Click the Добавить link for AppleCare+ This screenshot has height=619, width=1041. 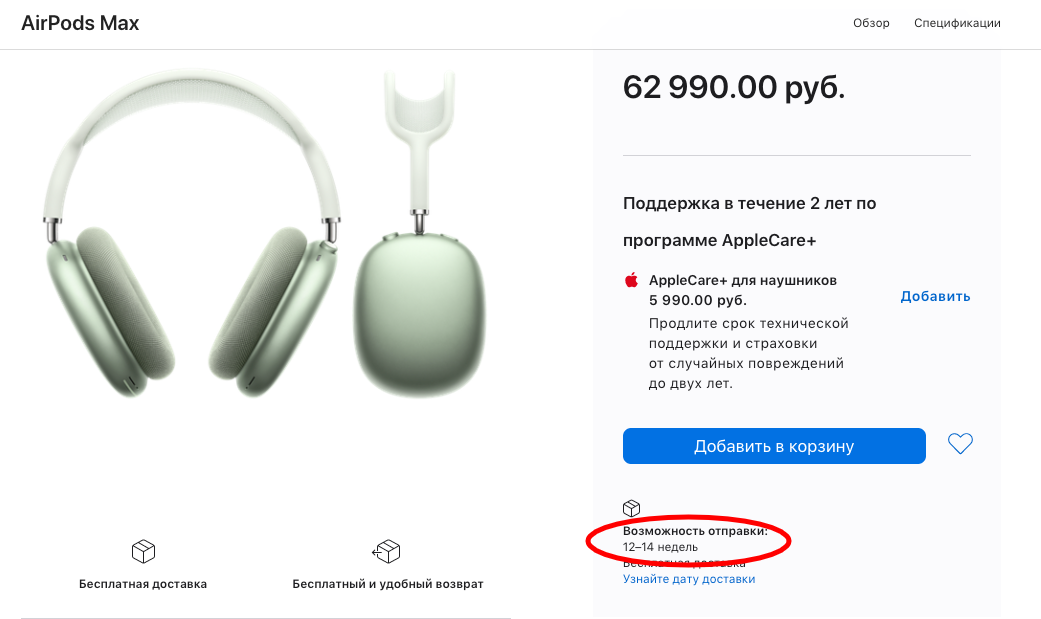click(x=935, y=296)
